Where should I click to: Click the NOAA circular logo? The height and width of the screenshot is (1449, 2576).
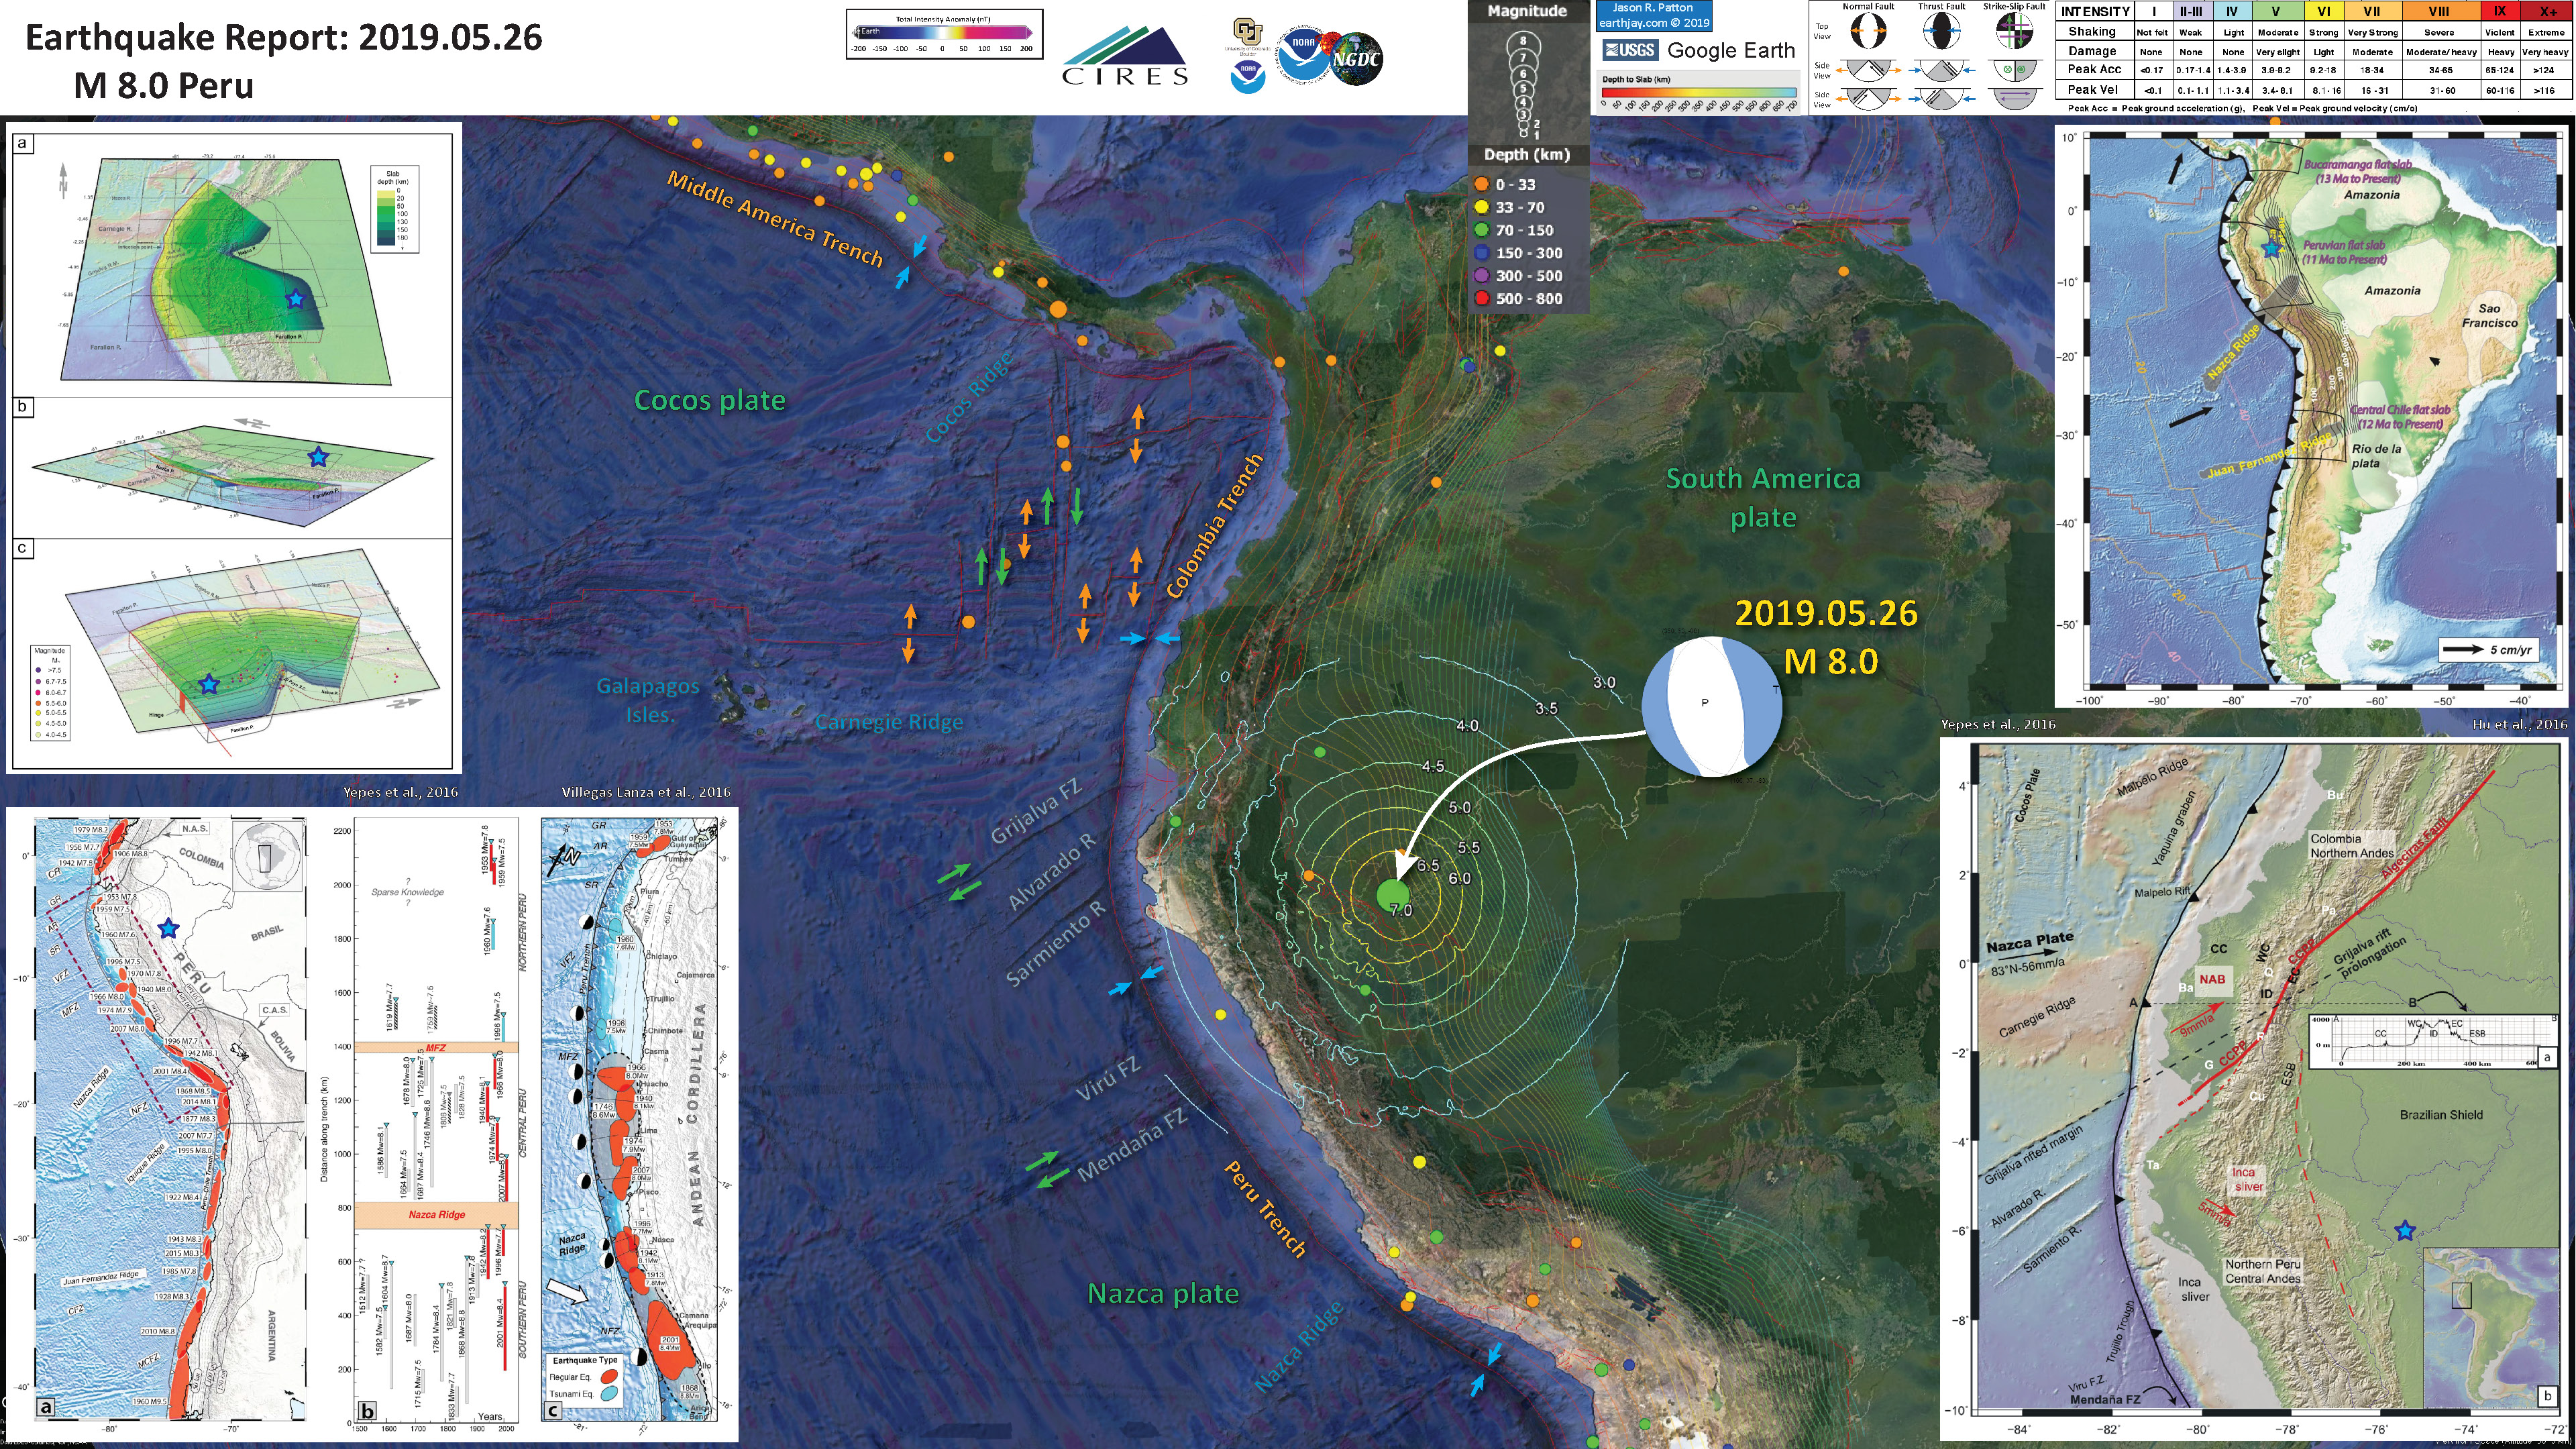1304,54
